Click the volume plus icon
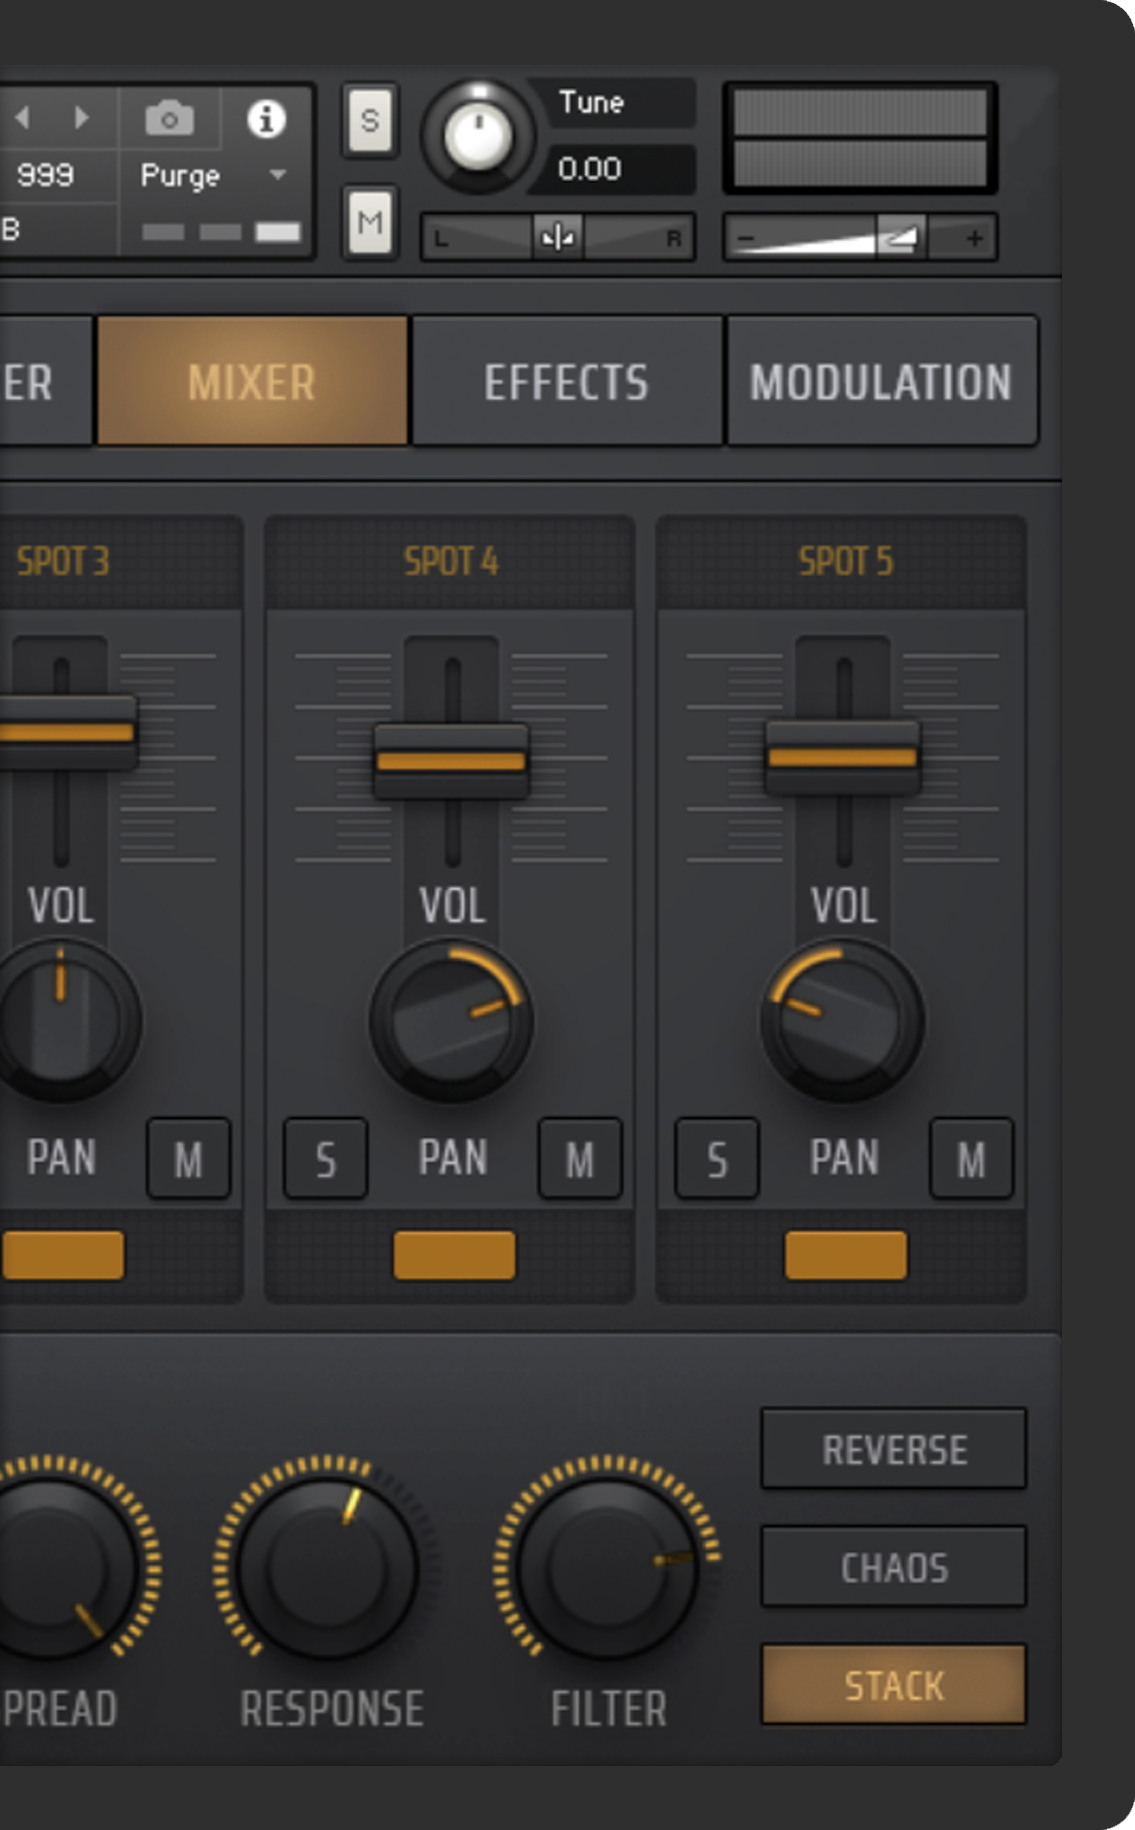1135x1830 pixels. (974, 238)
